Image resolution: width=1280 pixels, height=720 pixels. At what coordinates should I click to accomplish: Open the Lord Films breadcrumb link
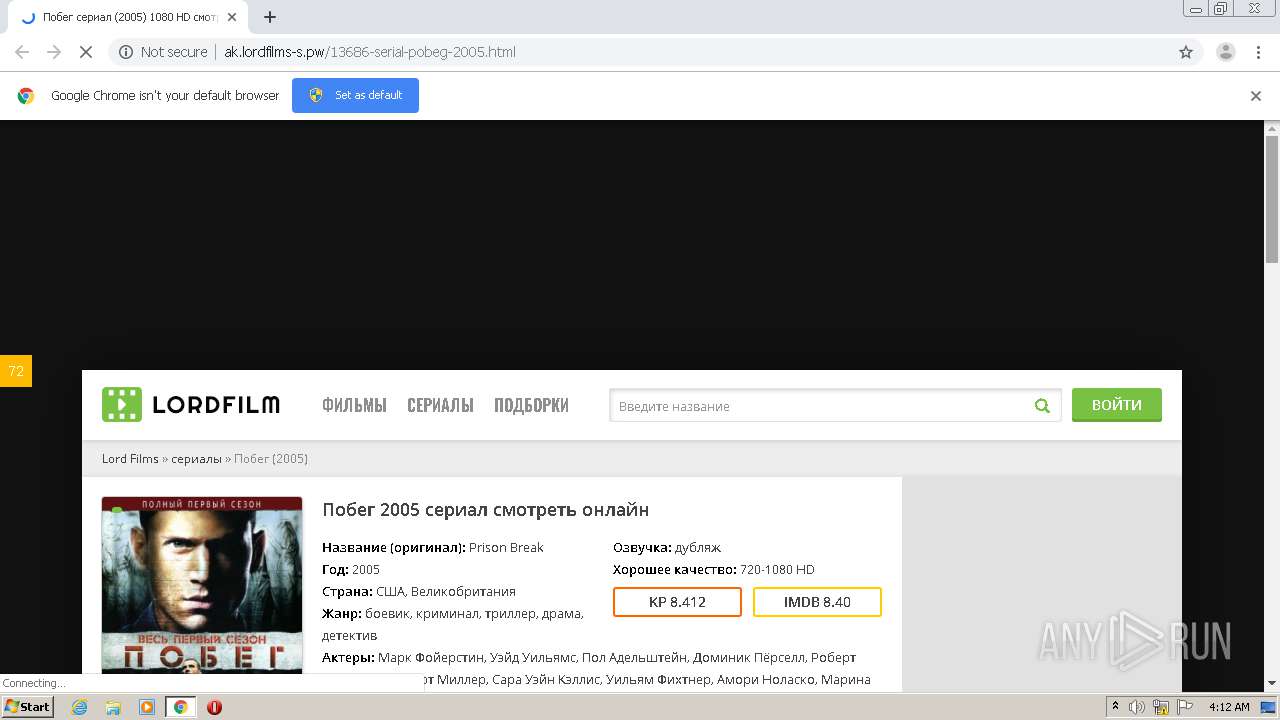tap(130, 459)
